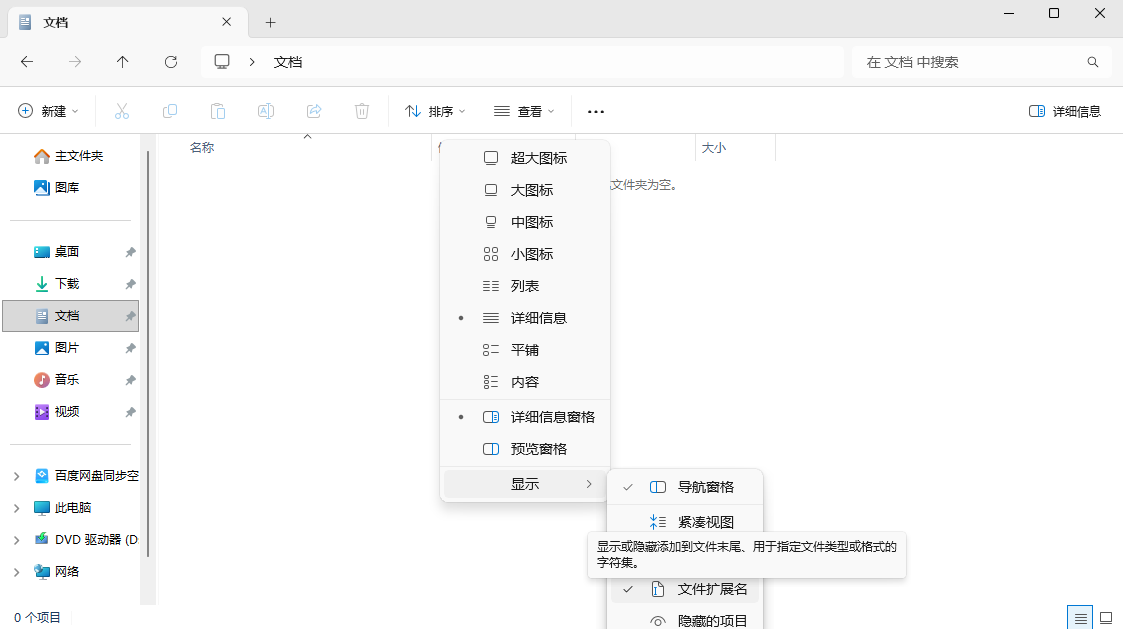Open 视频 folder in sidebar

click(57, 412)
